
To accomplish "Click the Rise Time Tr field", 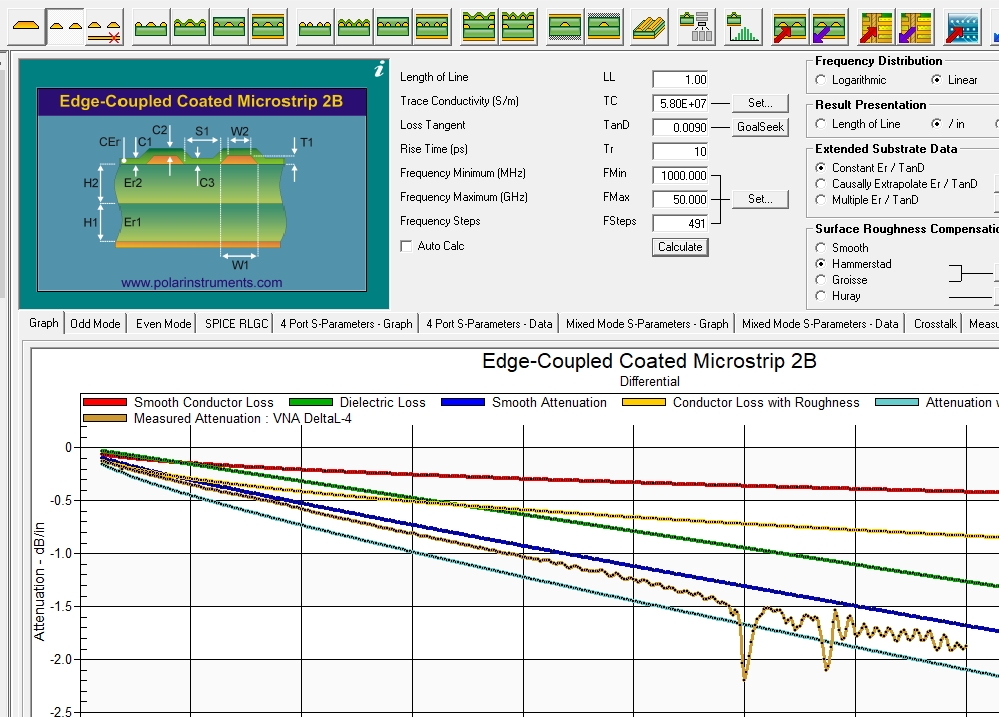I will [x=680, y=152].
